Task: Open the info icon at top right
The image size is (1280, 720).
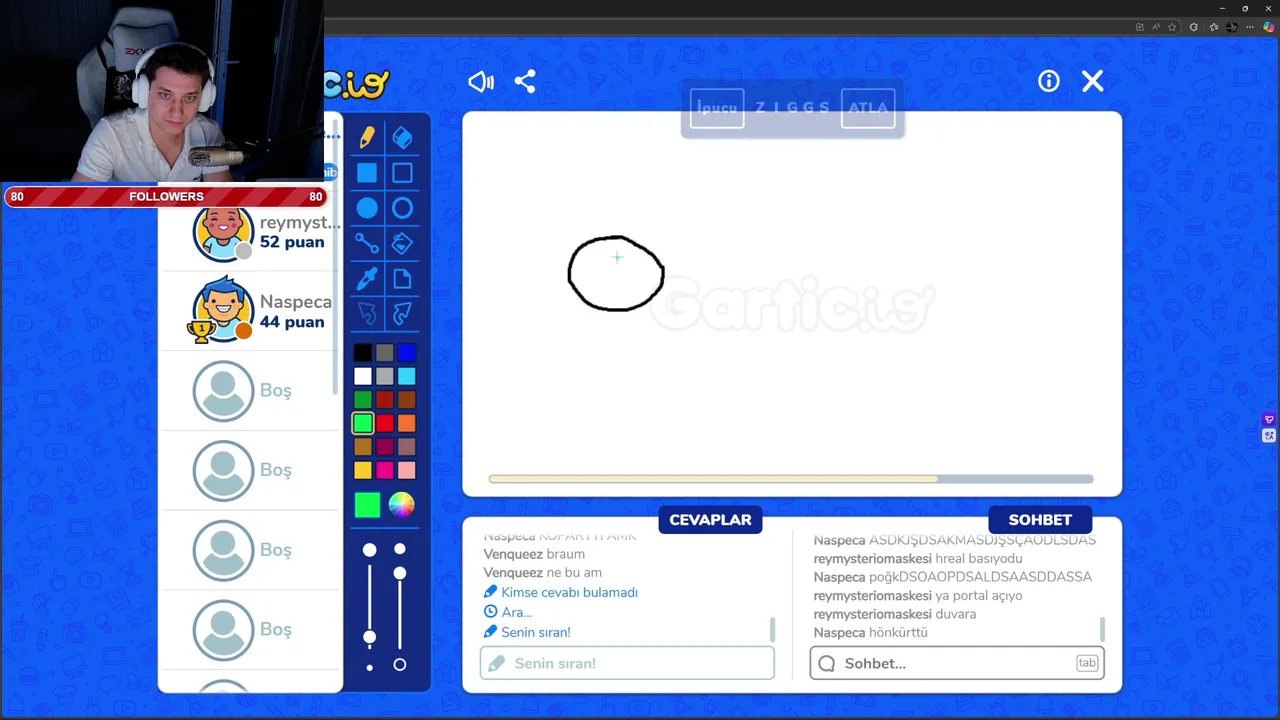Action: tap(1048, 81)
